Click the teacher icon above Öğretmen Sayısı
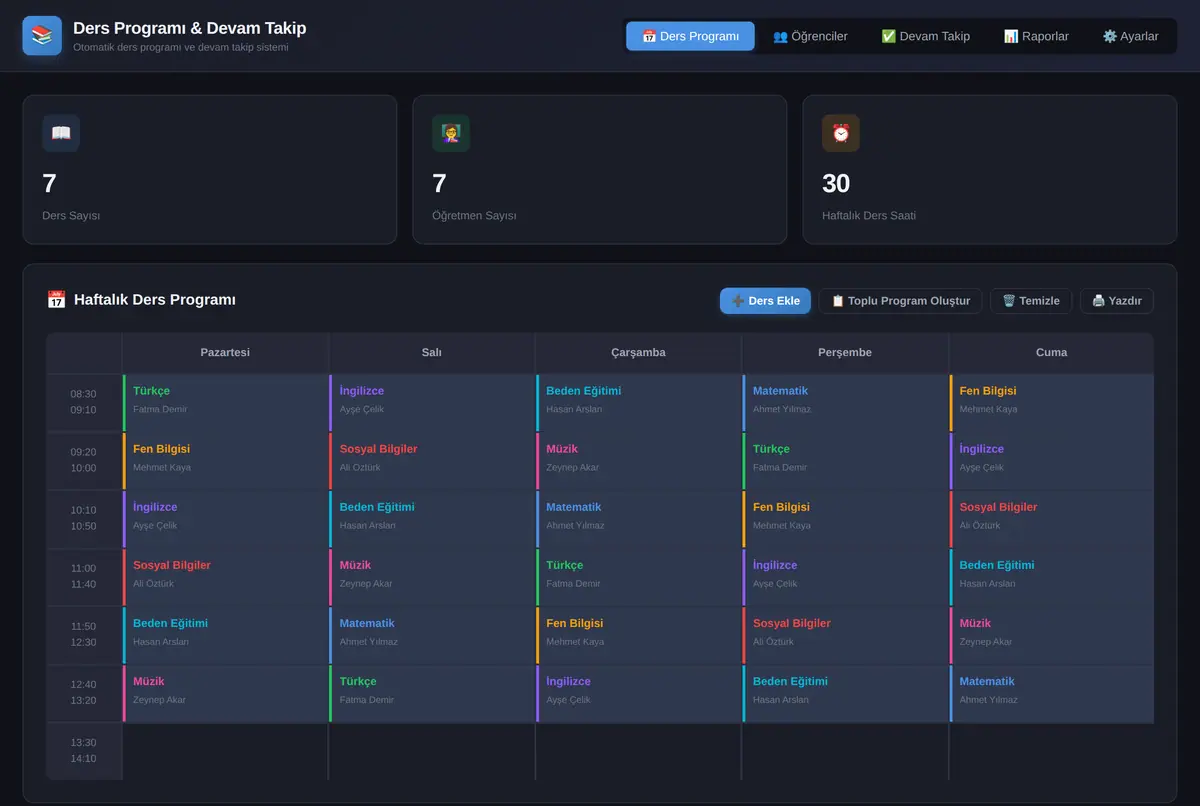Image resolution: width=1200 pixels, height=806 pixels. (x=451, y=133)
